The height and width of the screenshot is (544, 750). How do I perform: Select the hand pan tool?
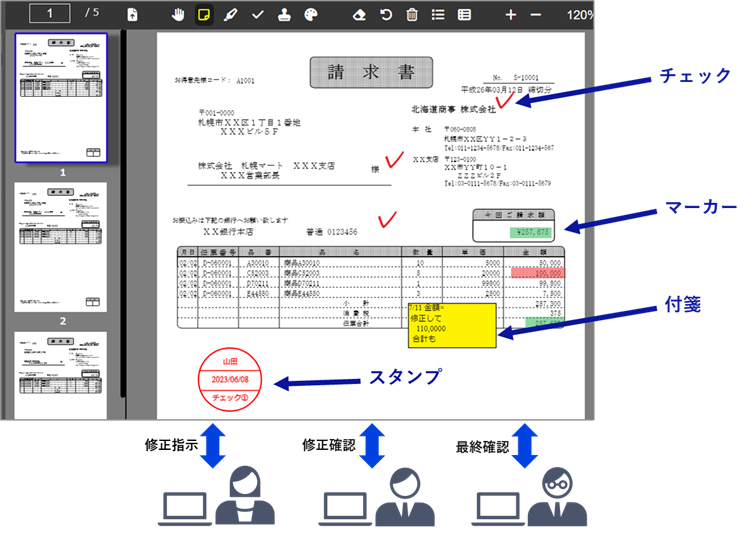178,14
